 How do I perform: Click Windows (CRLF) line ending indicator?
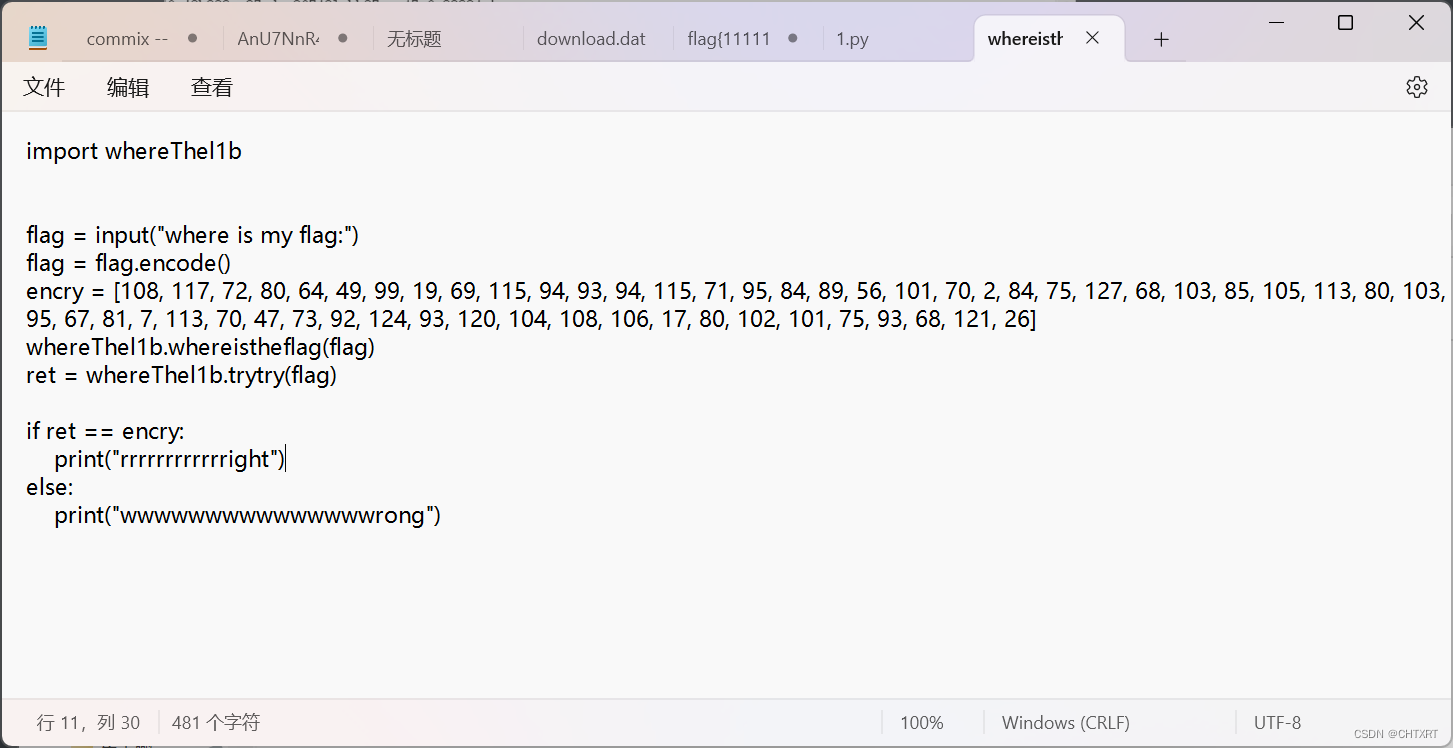click(x=1065, y=722)
